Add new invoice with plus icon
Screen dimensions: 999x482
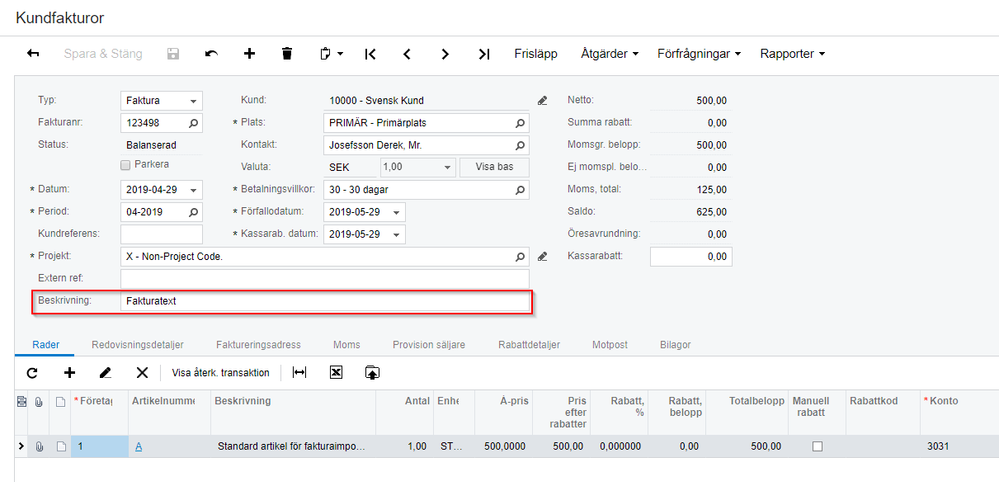pyautogui.click(x=249, y=54)
